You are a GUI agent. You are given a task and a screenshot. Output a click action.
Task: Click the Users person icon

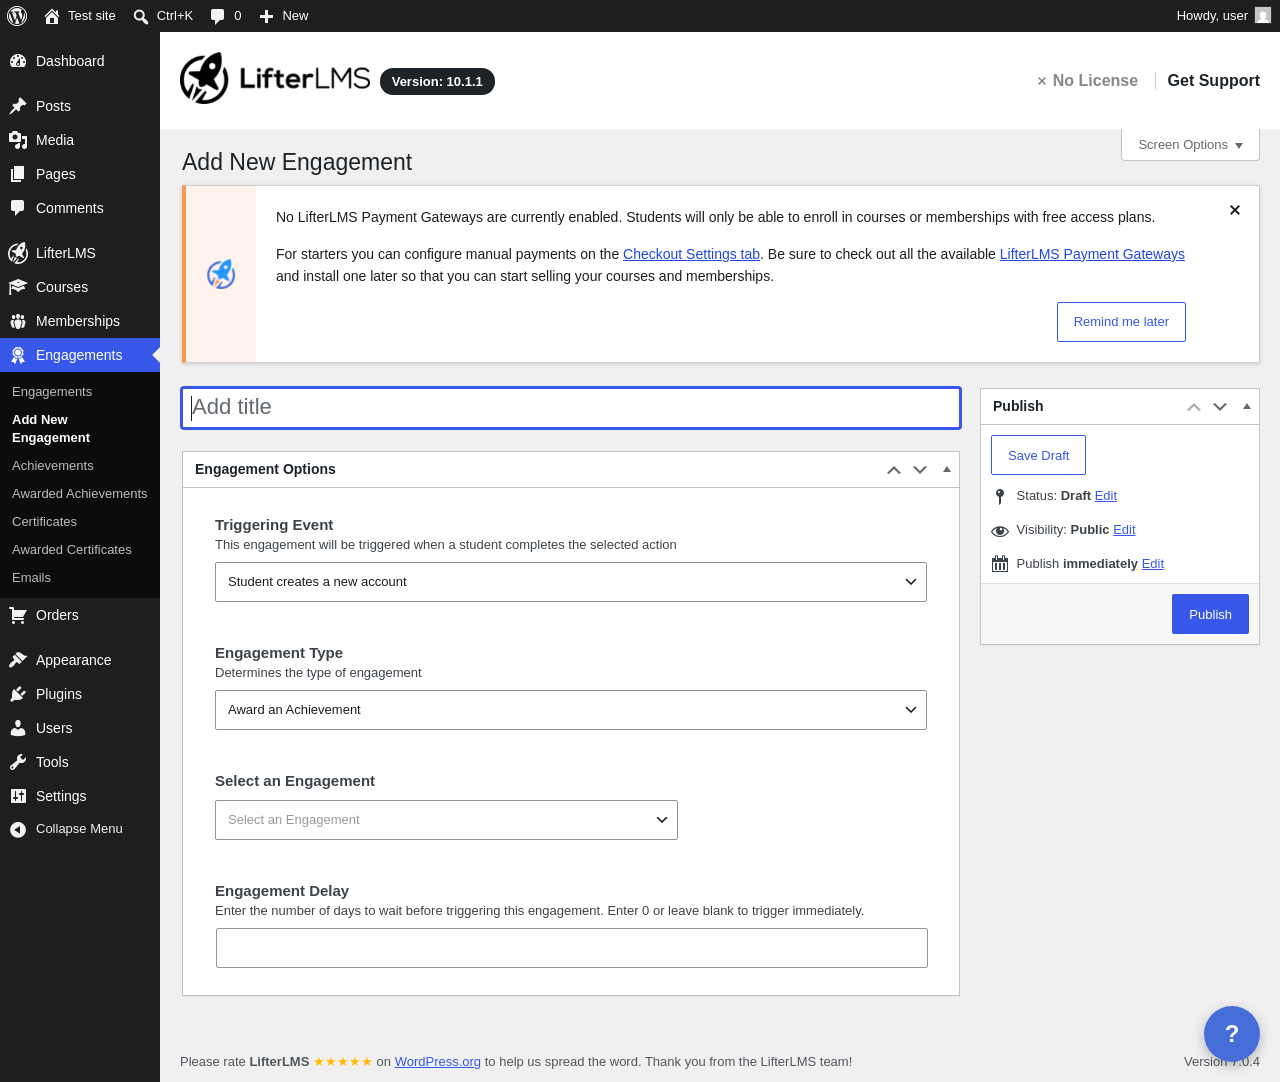click(18, 728)
